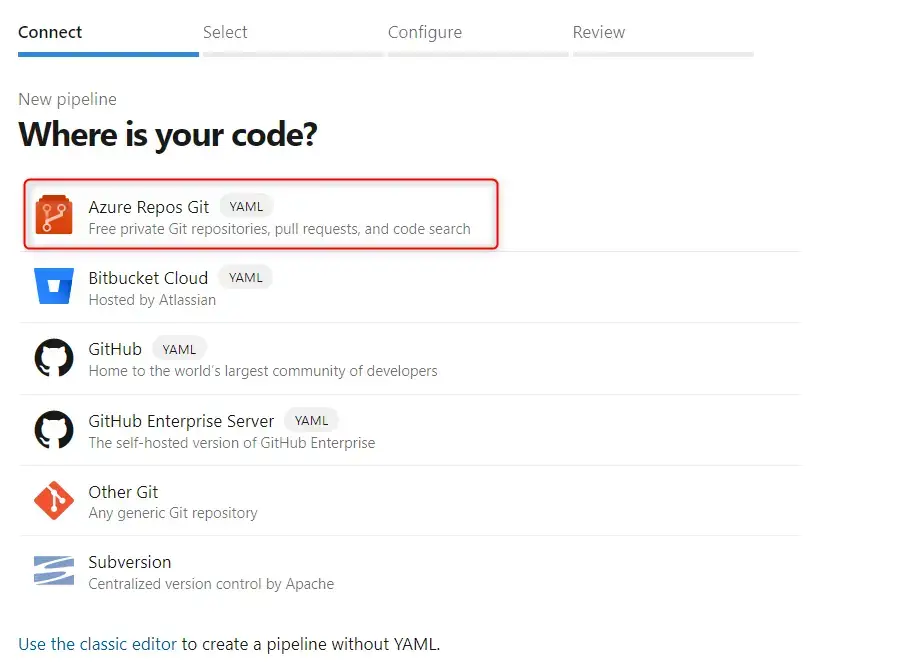The width and height of the screenshot is (898, 668).
Task: Click YAML badge beside GitHub Enterprise Server
Action: pos(312,421)
